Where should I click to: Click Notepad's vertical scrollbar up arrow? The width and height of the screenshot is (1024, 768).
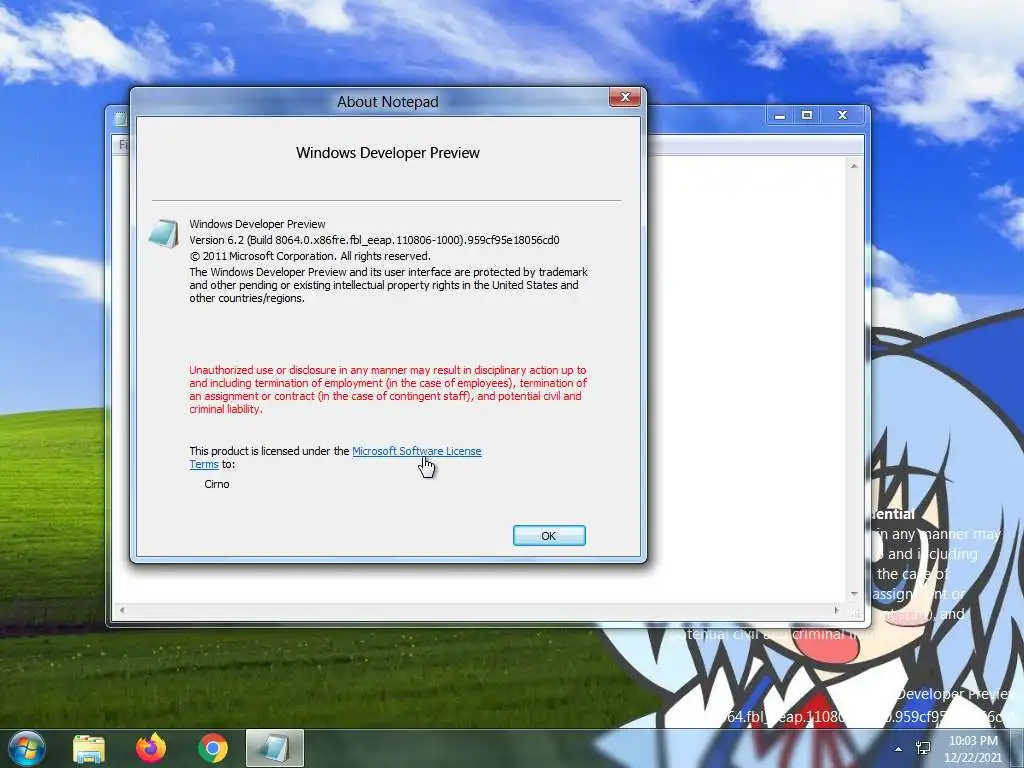tap(854, 167)
